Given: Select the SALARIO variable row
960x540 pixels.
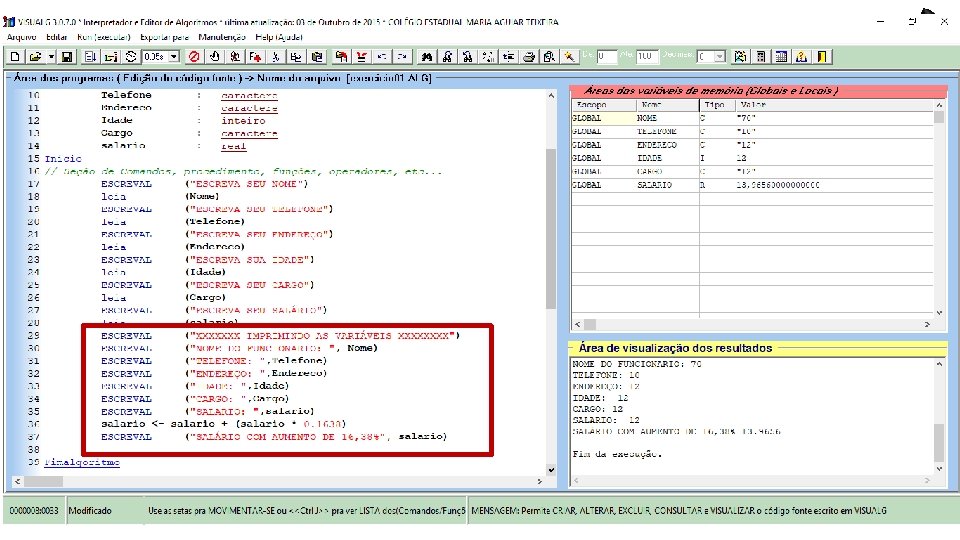Looking at the screenshot, I should point(752,185).
